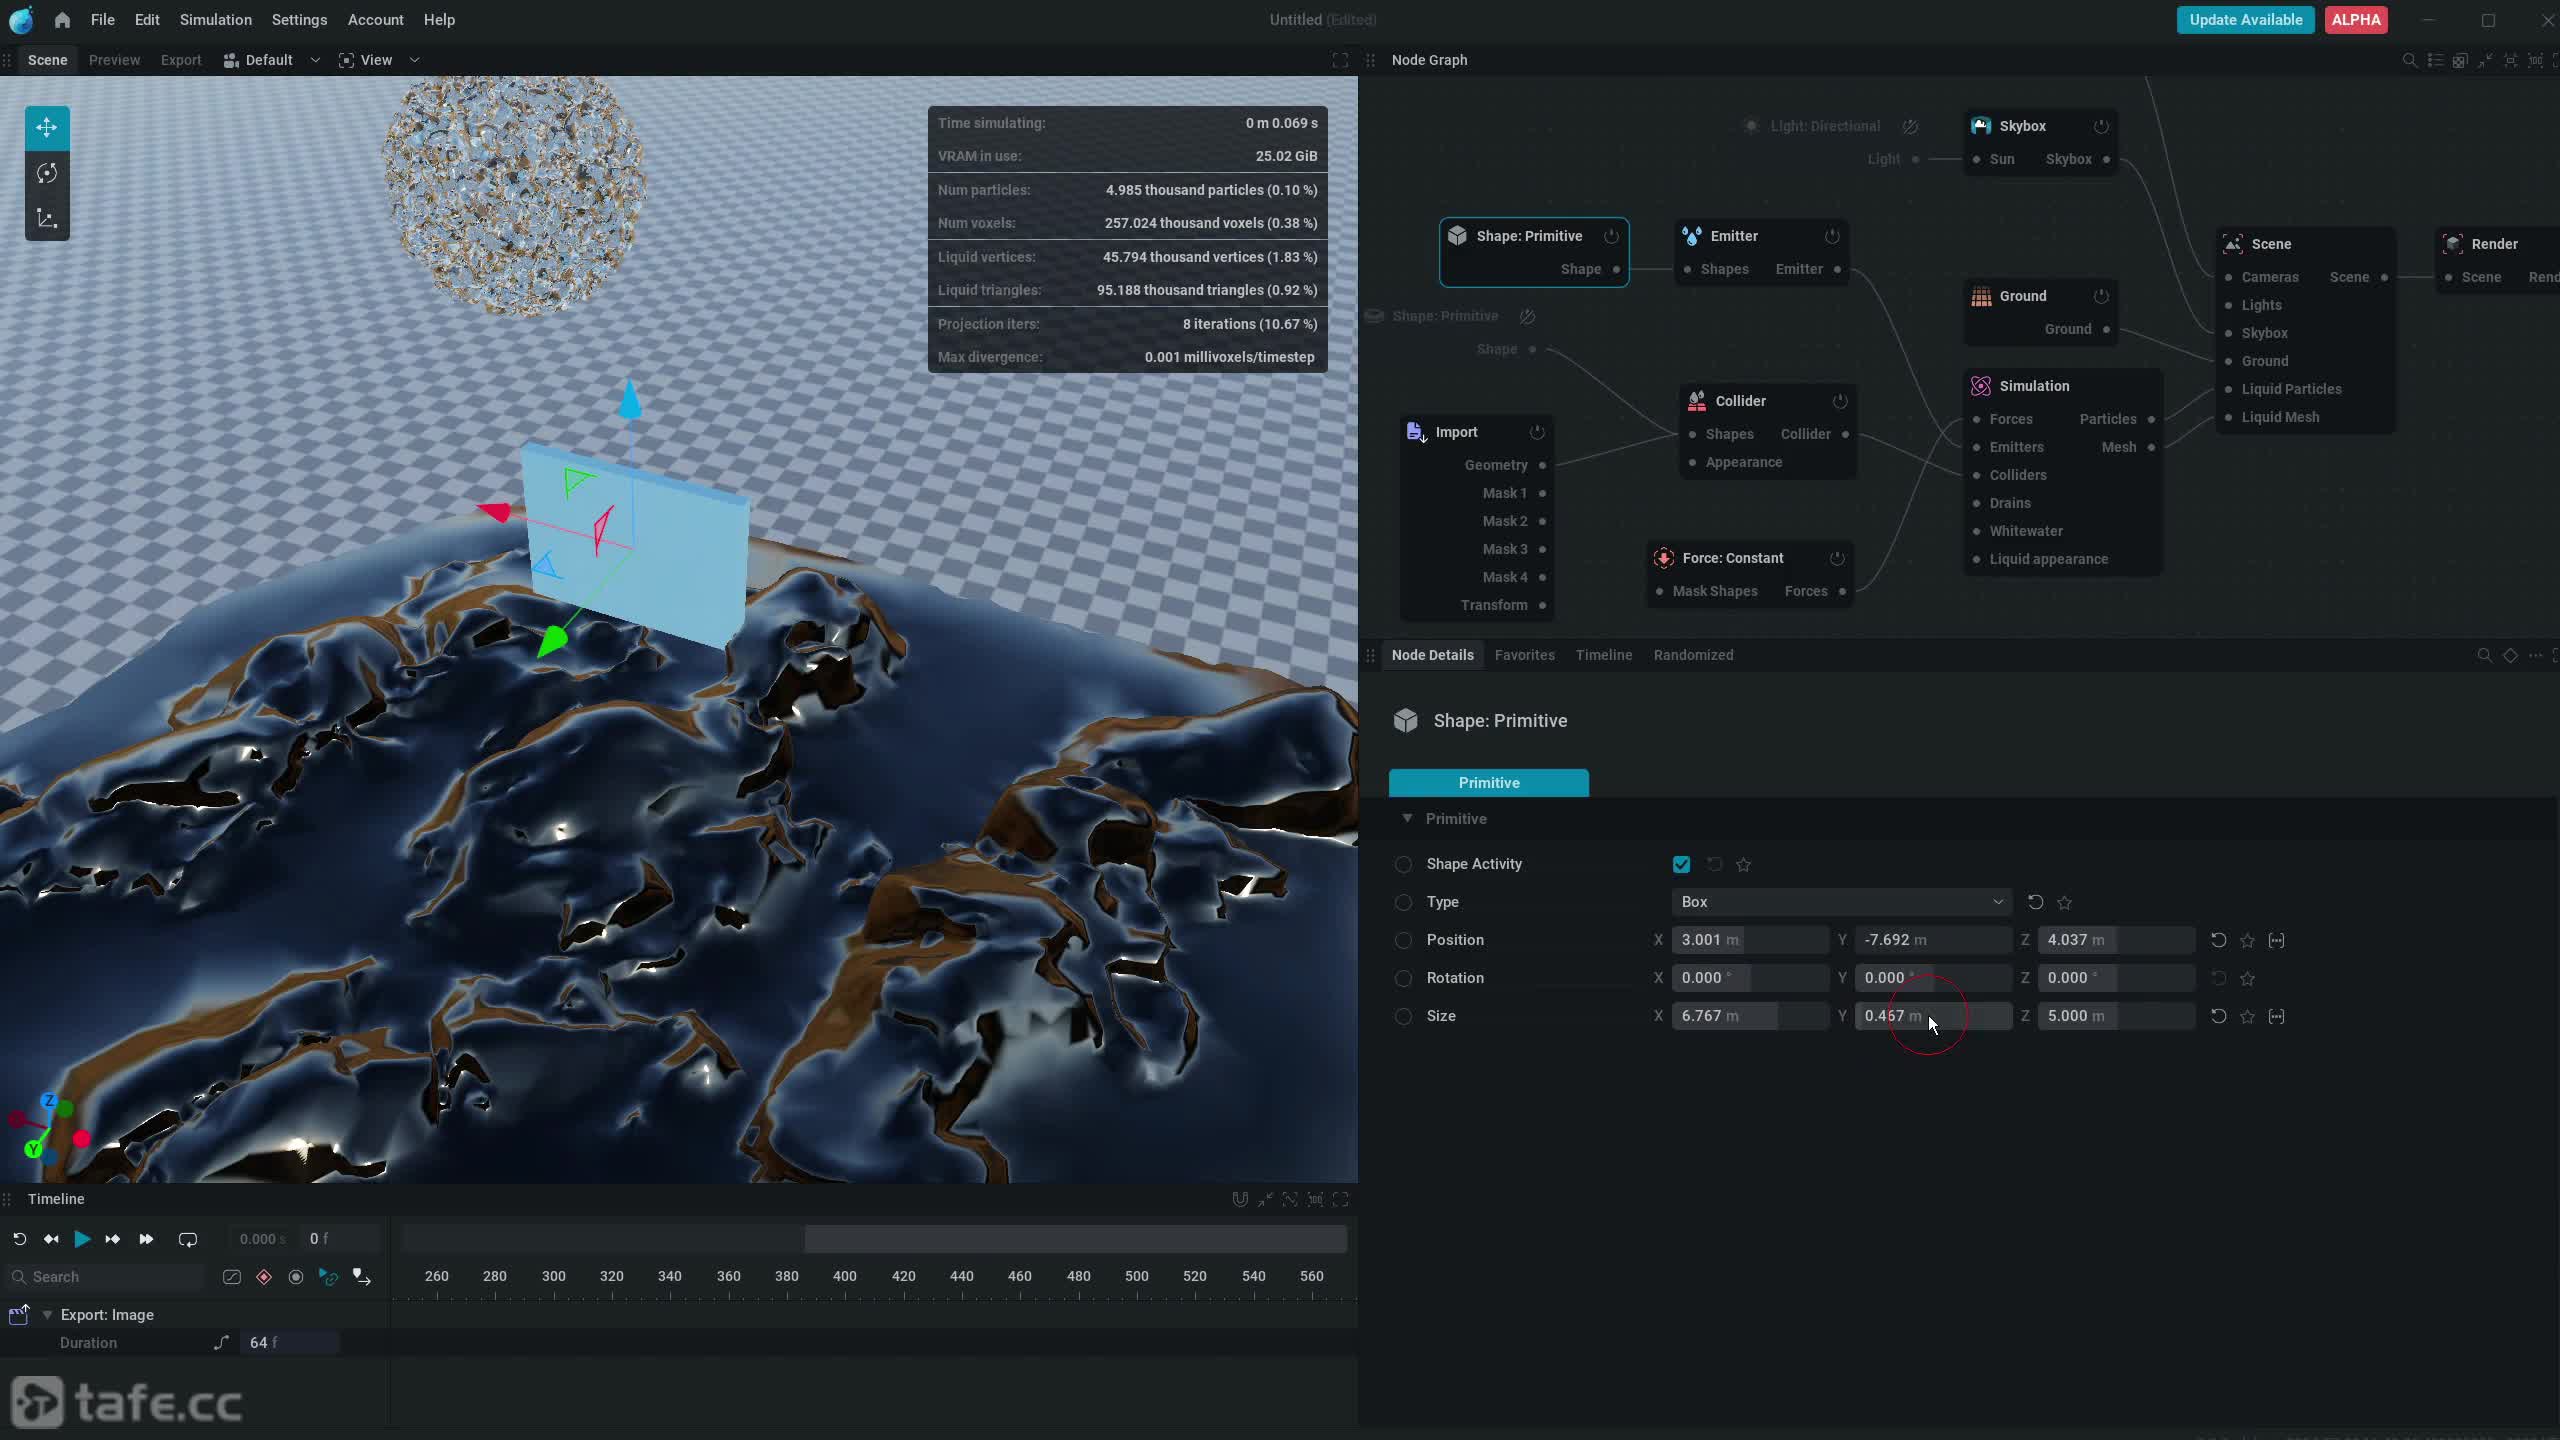Toggle the timeline snapping magnet icon
The image size is (2560, 1440).
point(1240,1199)
